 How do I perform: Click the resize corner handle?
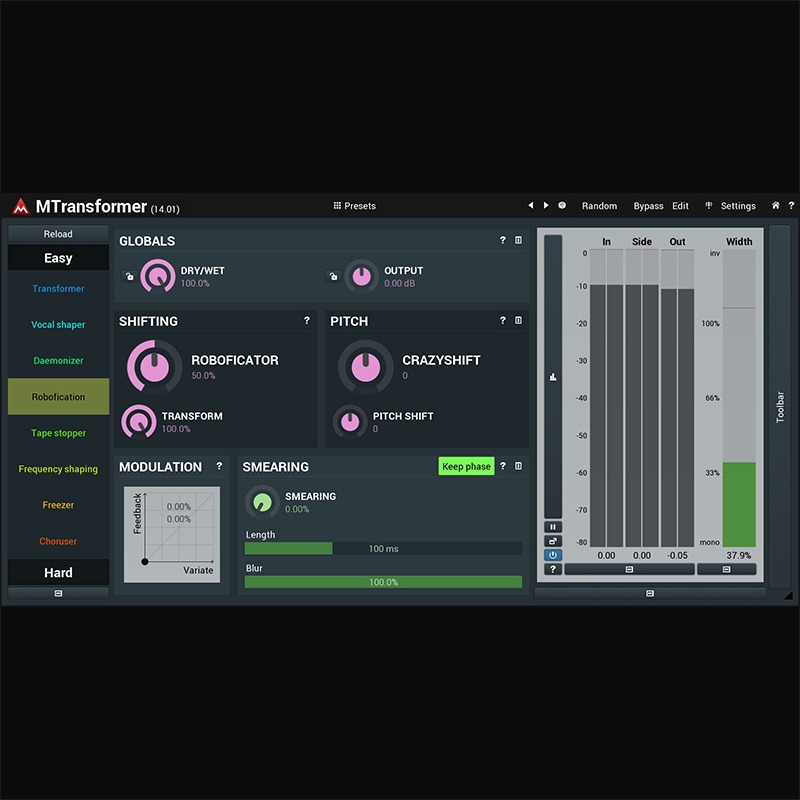tap(789, 595)
